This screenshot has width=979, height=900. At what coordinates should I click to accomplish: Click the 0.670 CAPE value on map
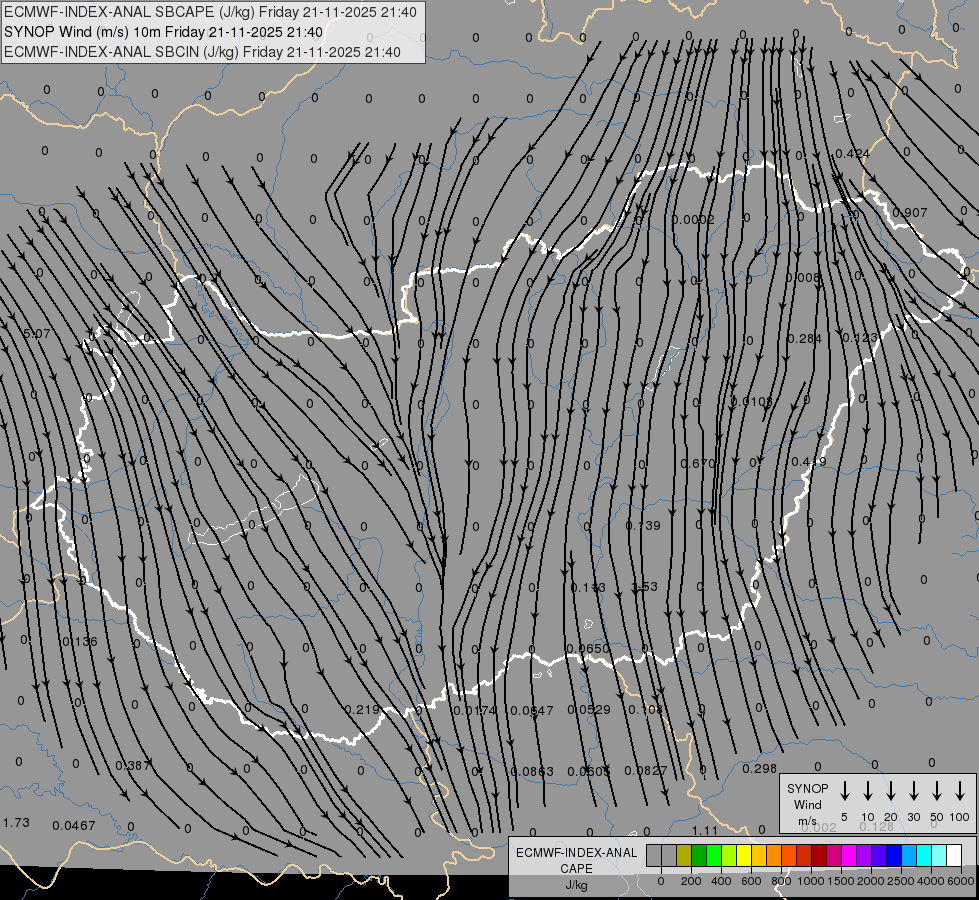[697, 463]
